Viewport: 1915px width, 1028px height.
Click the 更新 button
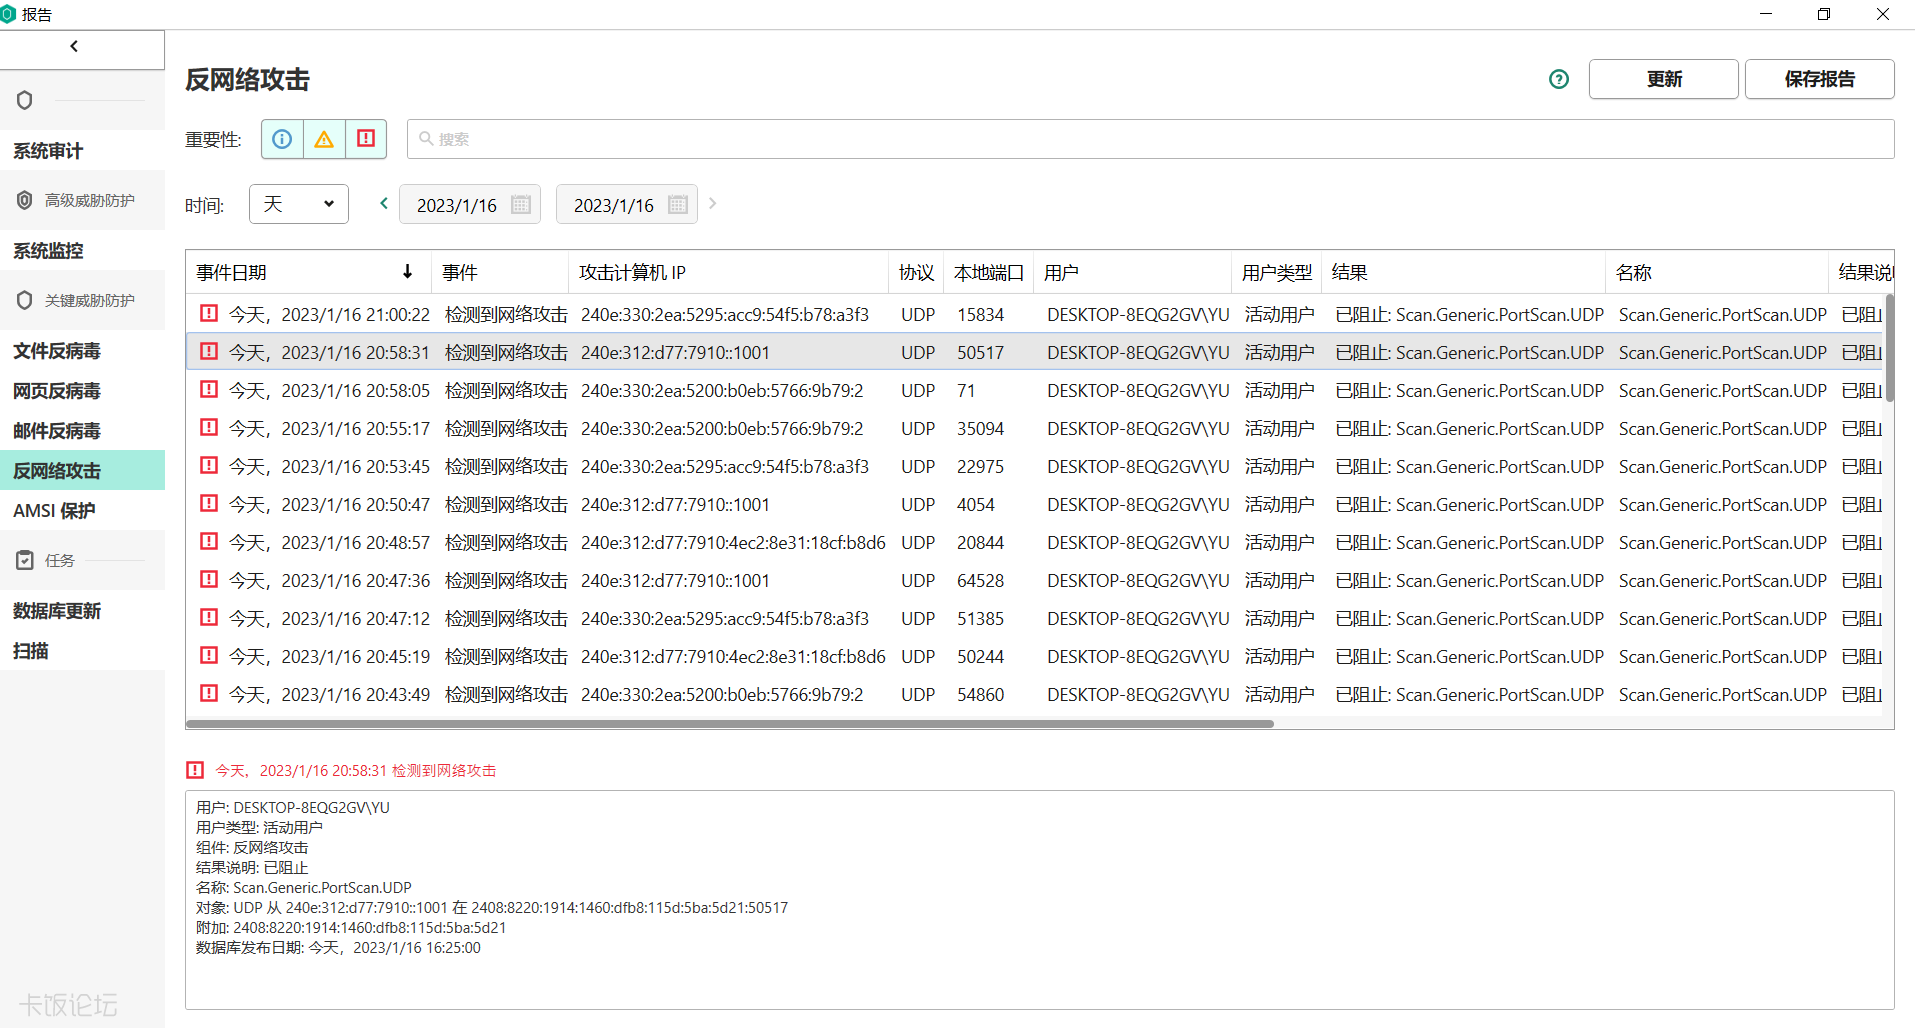[x=1664, y=79]
